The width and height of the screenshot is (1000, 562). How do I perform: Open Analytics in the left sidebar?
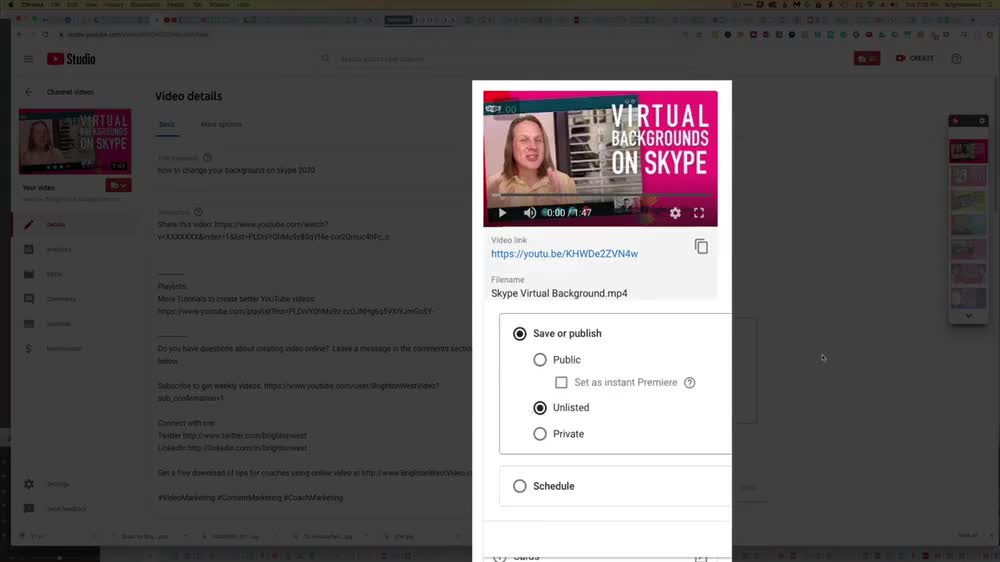(x=59, y=249)
